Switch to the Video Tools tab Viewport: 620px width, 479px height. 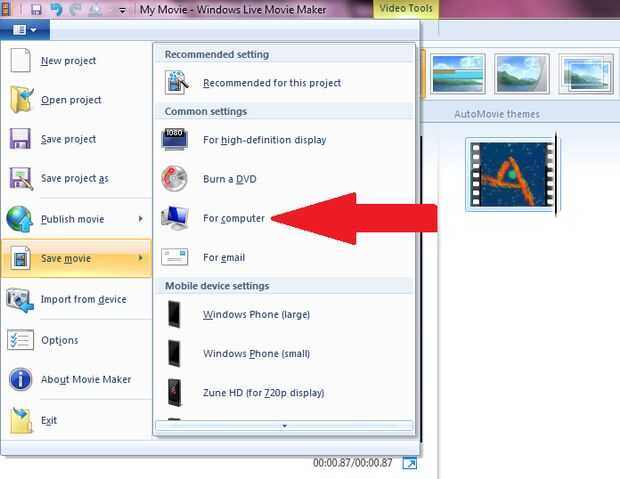click(x=406, y=9)
